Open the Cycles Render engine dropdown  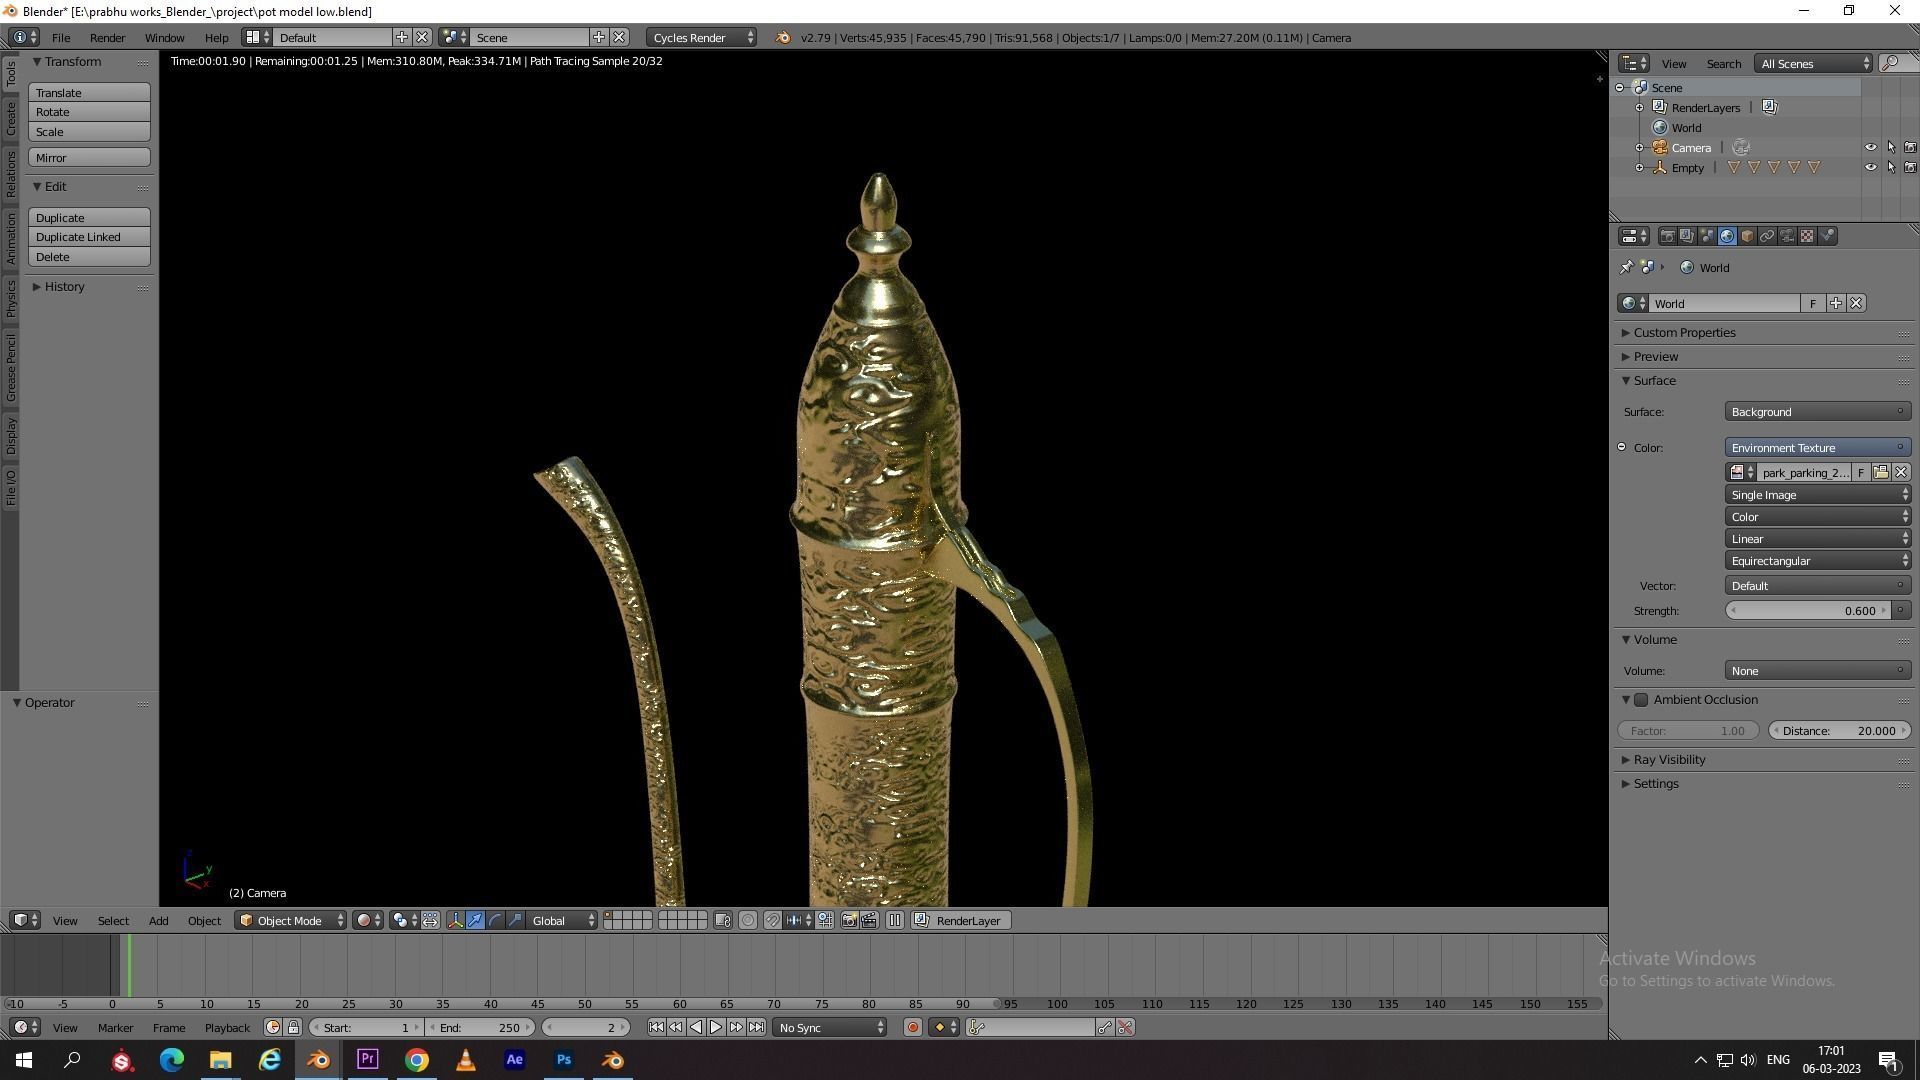coord(703,38)
